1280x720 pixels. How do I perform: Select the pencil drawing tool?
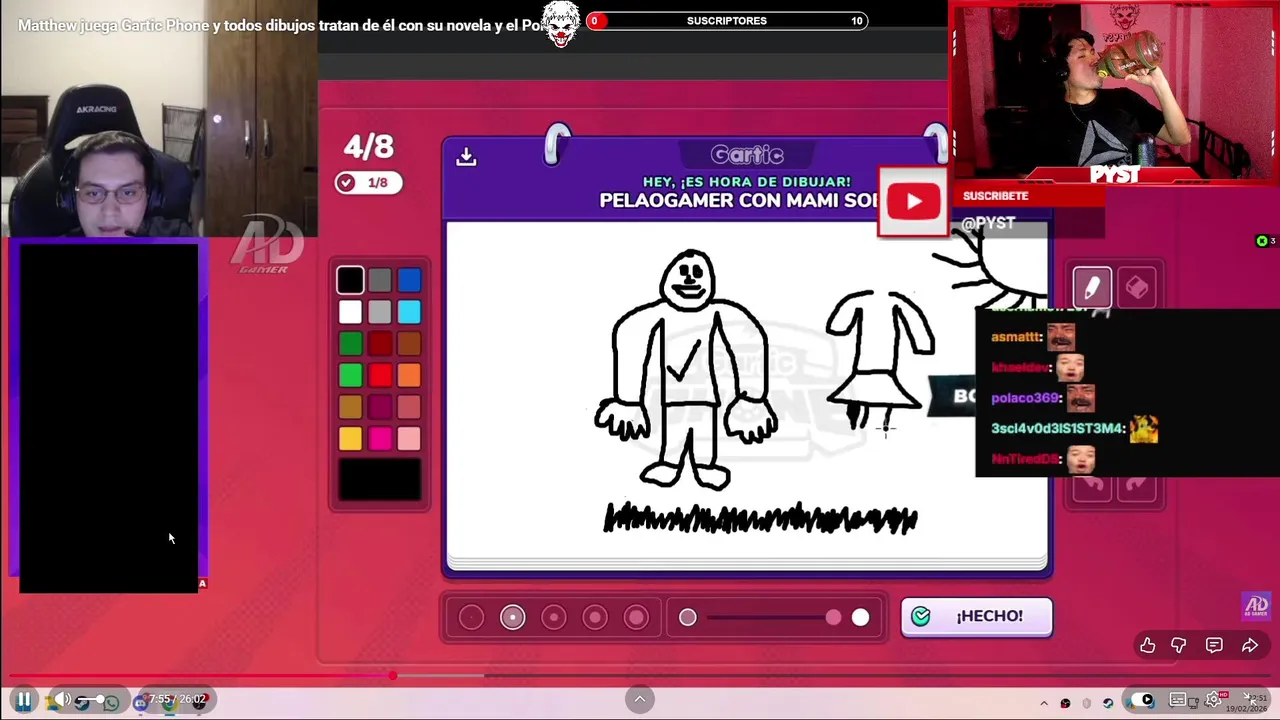pyautogui.click(x=1092, y=288)
